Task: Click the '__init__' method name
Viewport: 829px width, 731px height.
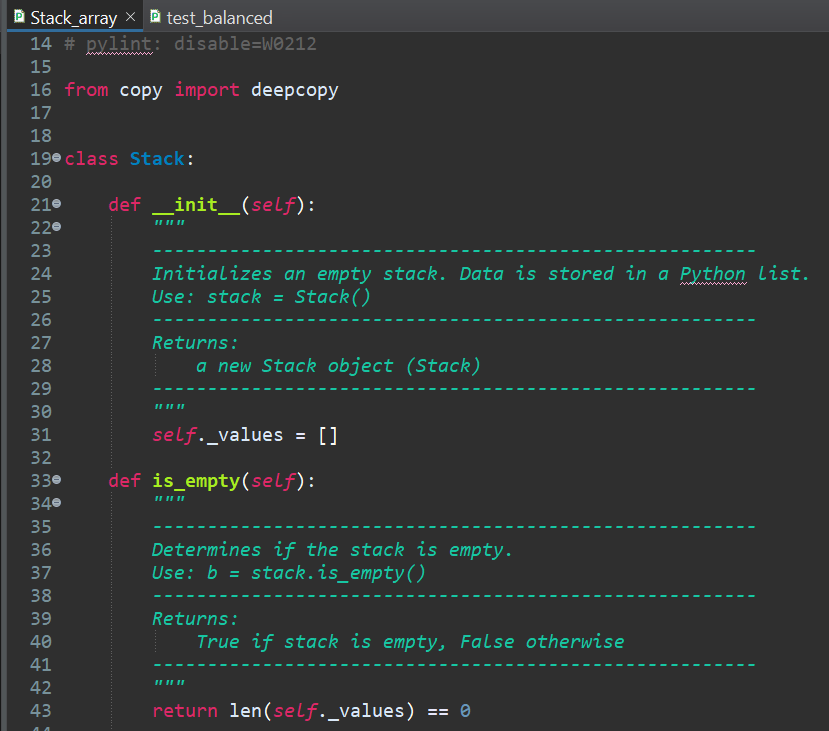Action: click(x=196, y=205)
